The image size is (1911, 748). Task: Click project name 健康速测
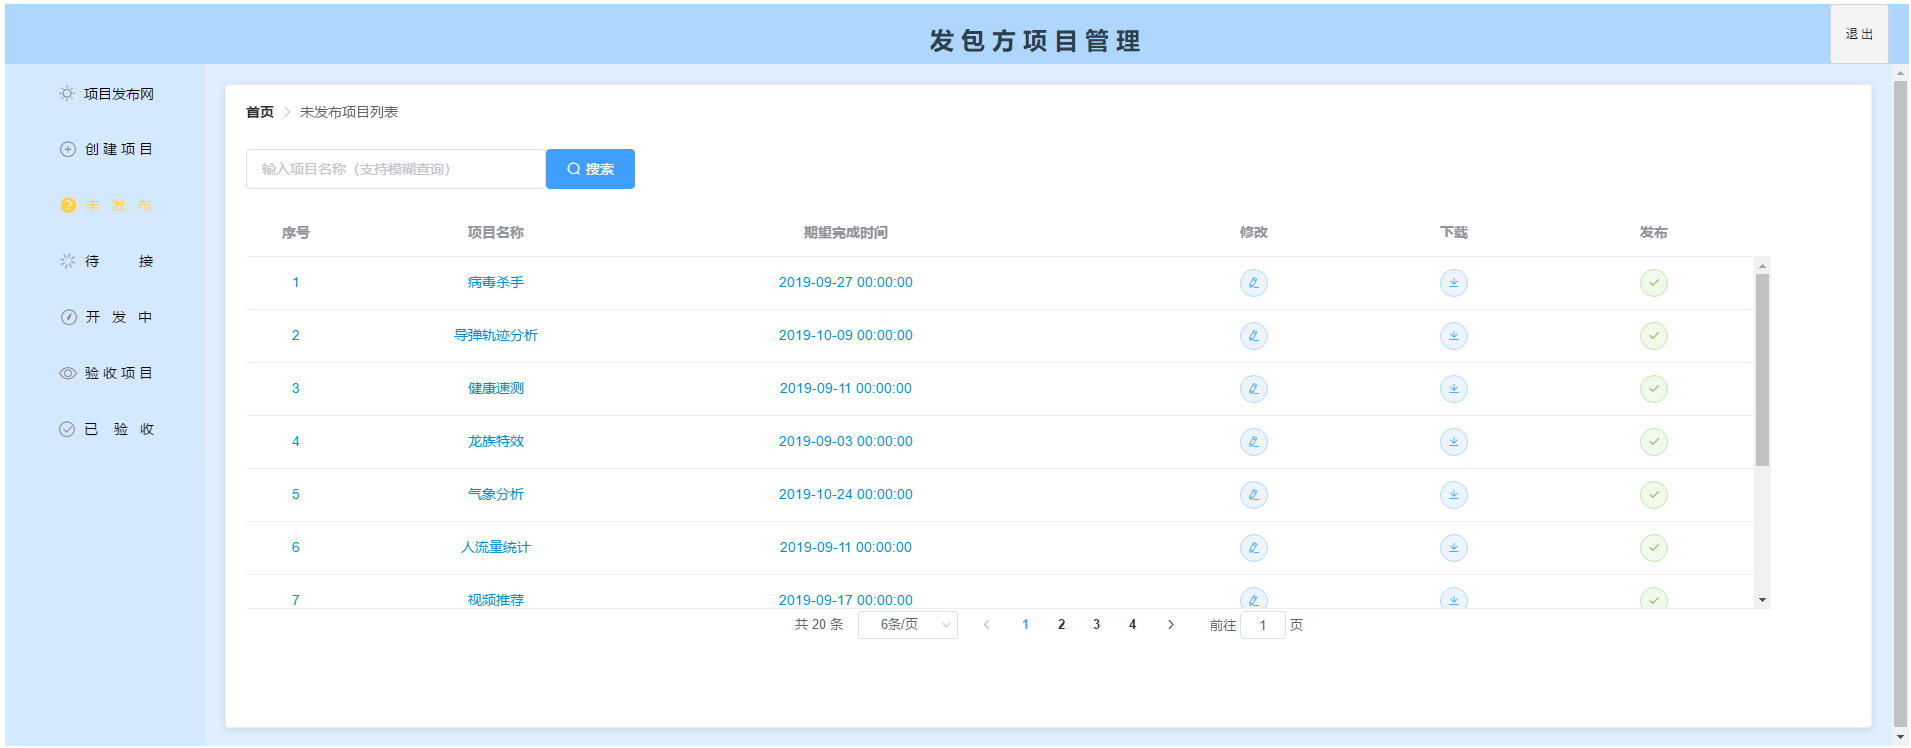pos(496,389)
